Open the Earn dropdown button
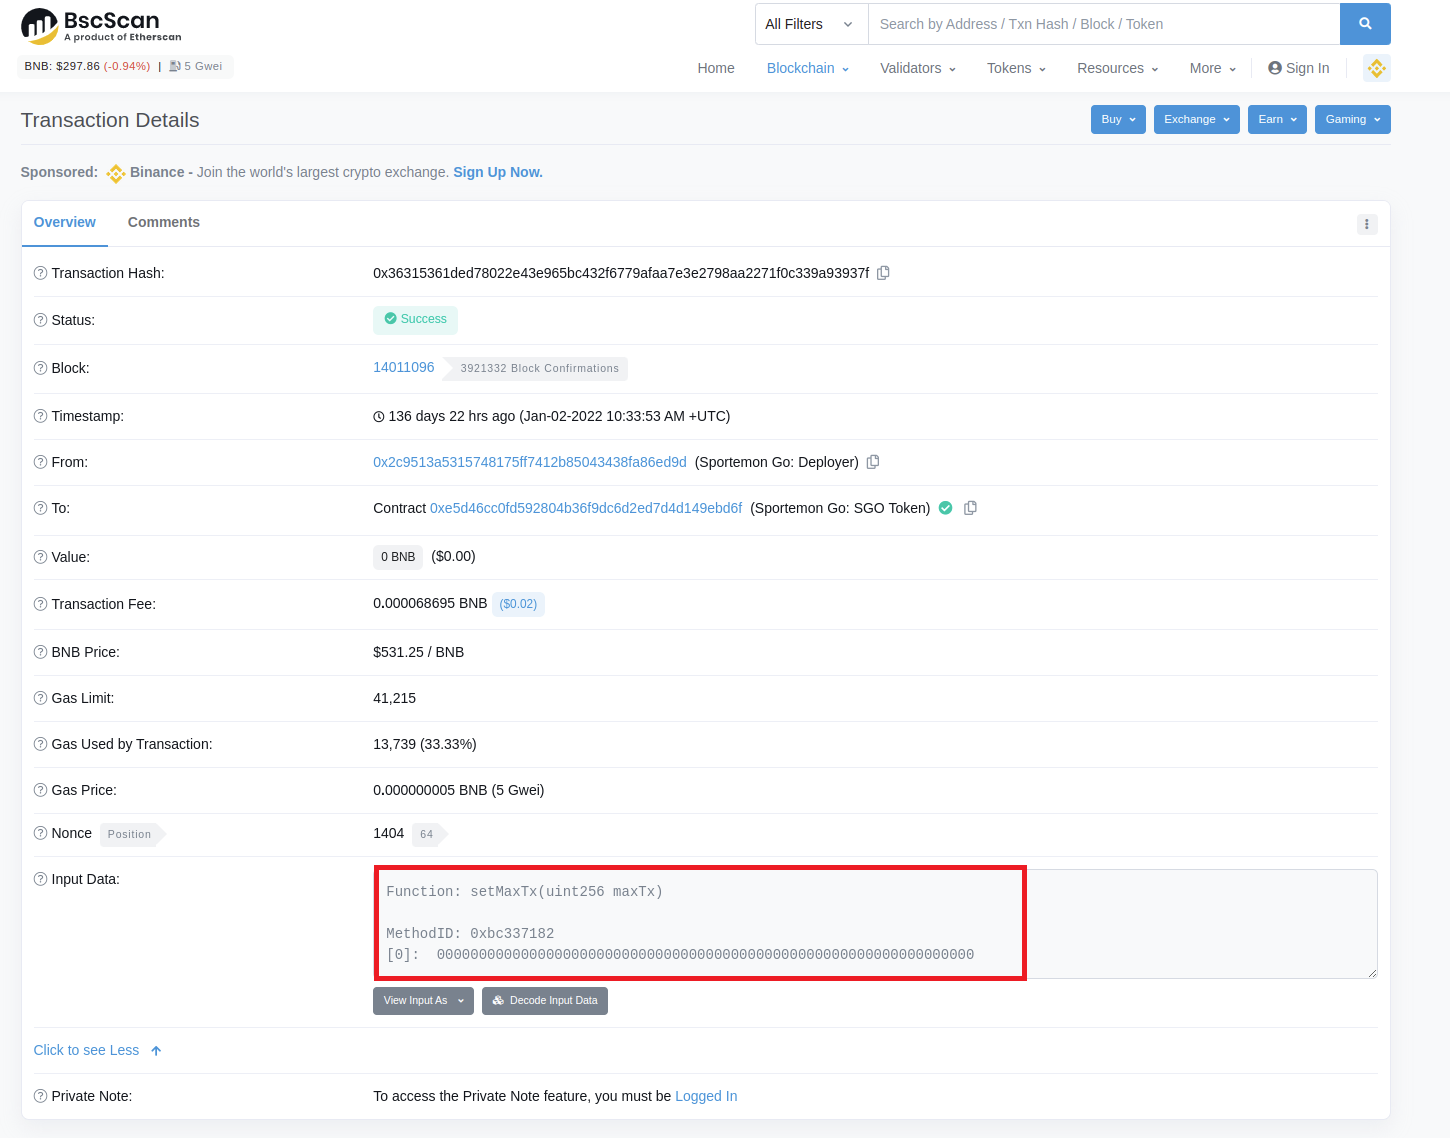This screenshot has width=1450, height=1138. point(1277,119)
